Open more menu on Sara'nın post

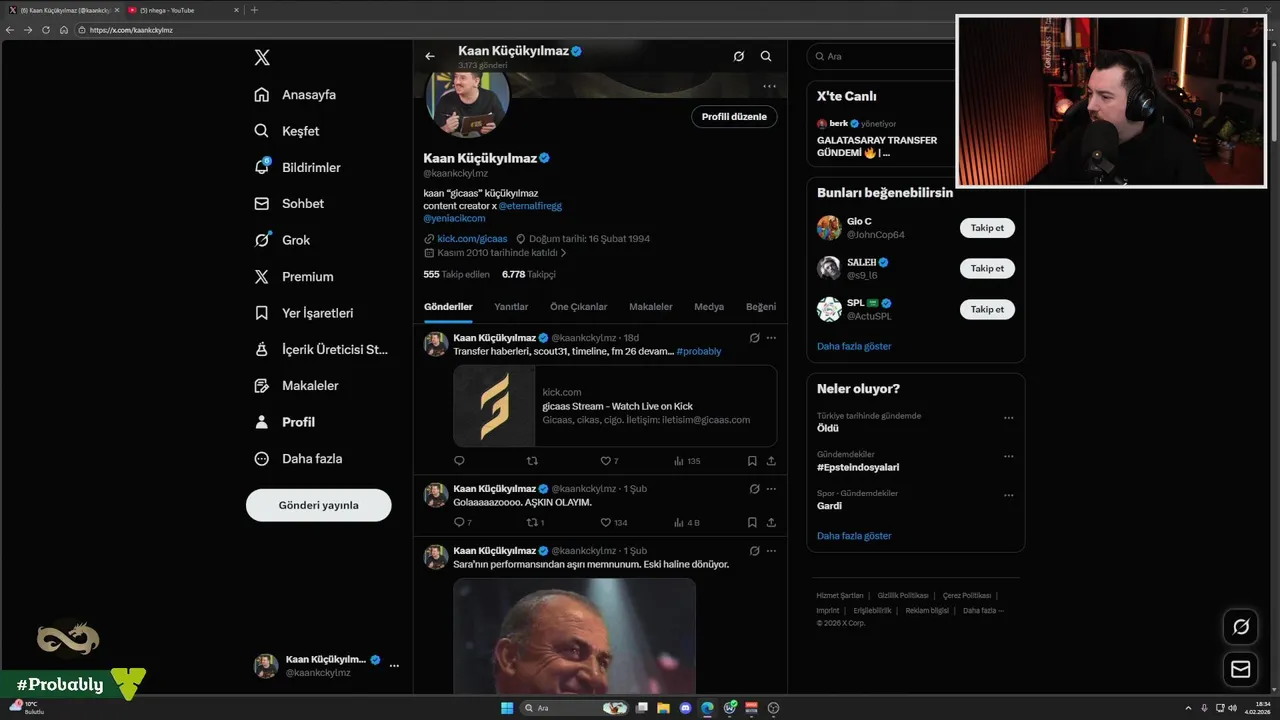771,550
